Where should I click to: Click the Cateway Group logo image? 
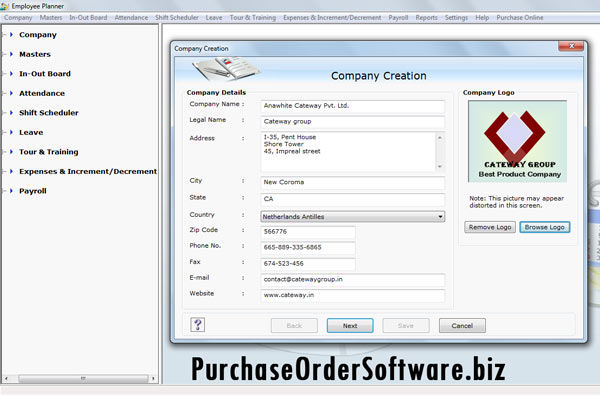517,141
